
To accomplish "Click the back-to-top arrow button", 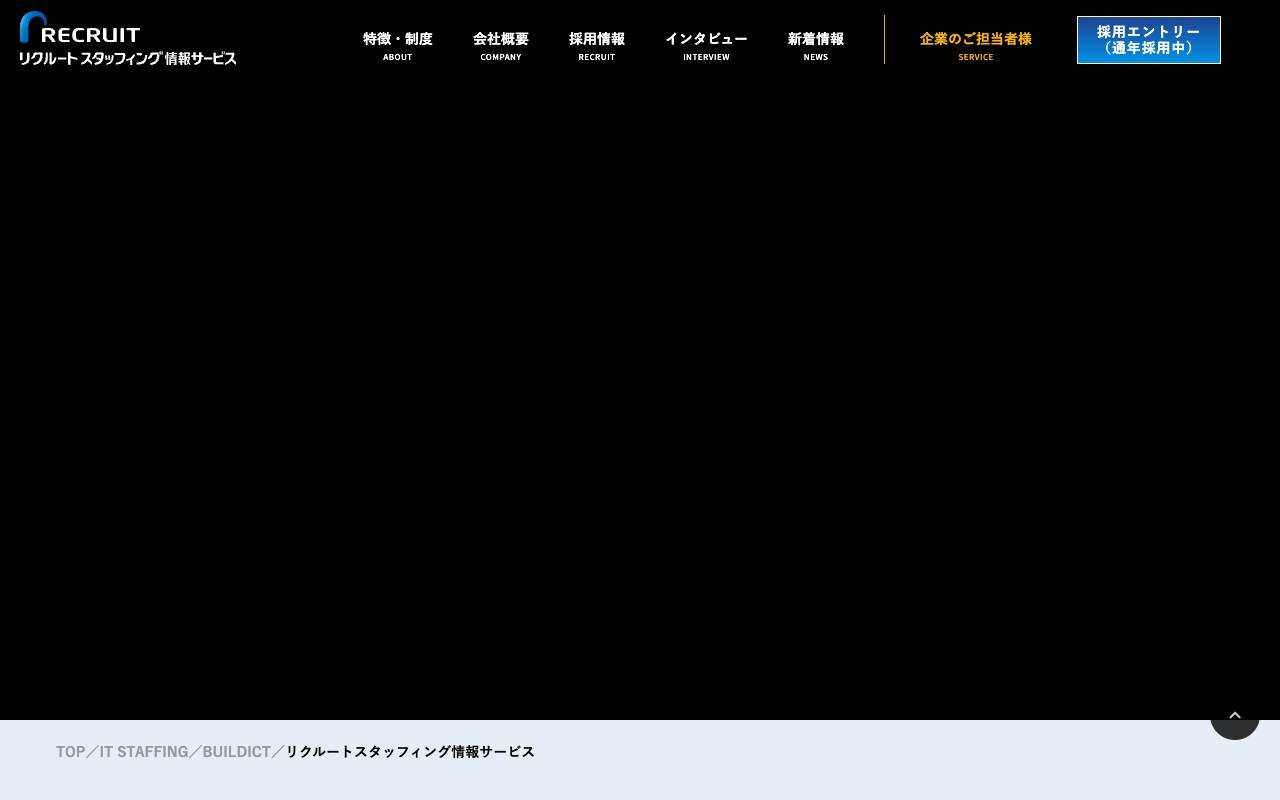I will coord(1235,715).
